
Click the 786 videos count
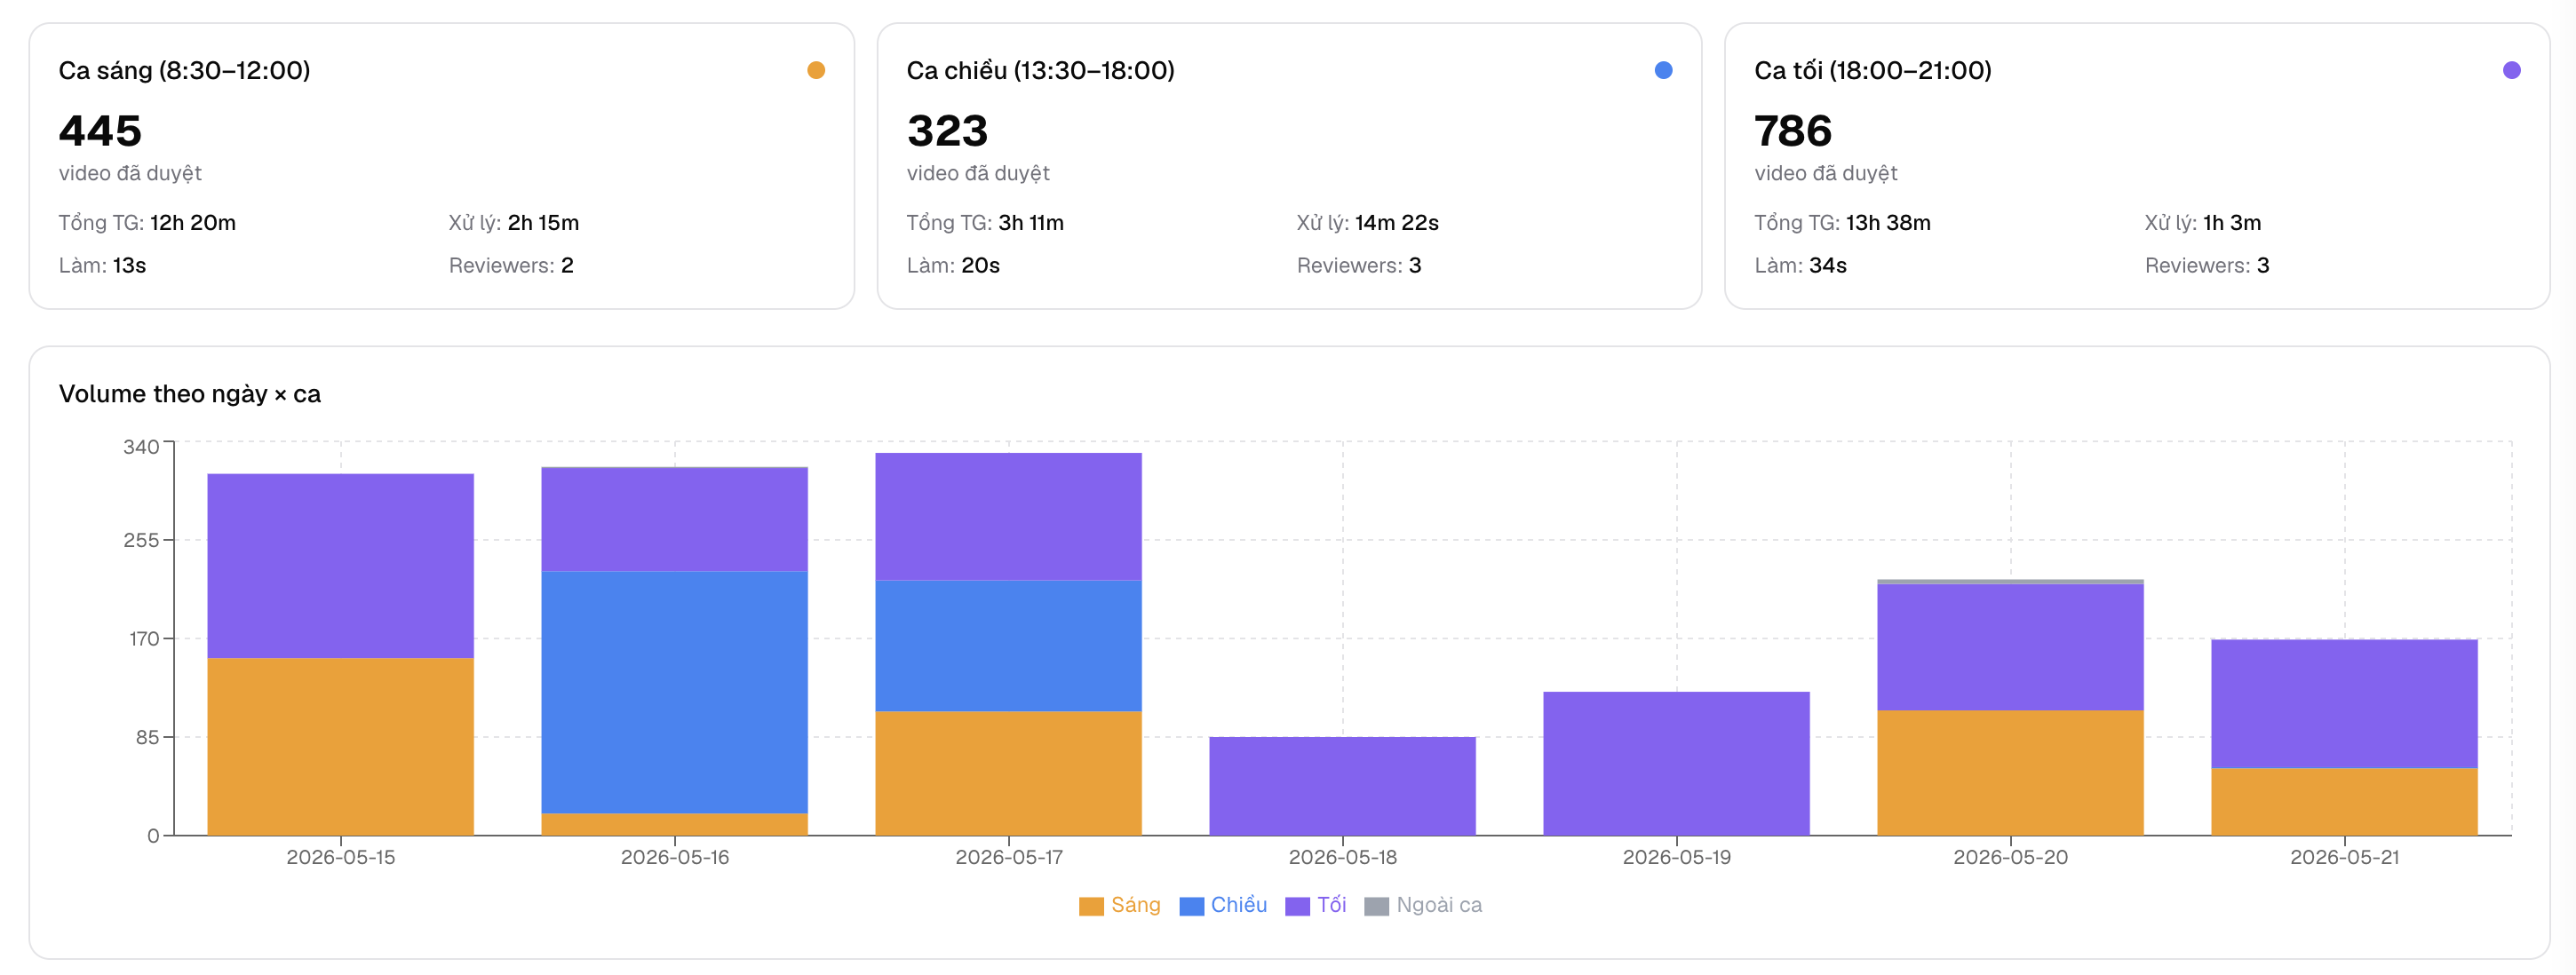point(1792,131)
